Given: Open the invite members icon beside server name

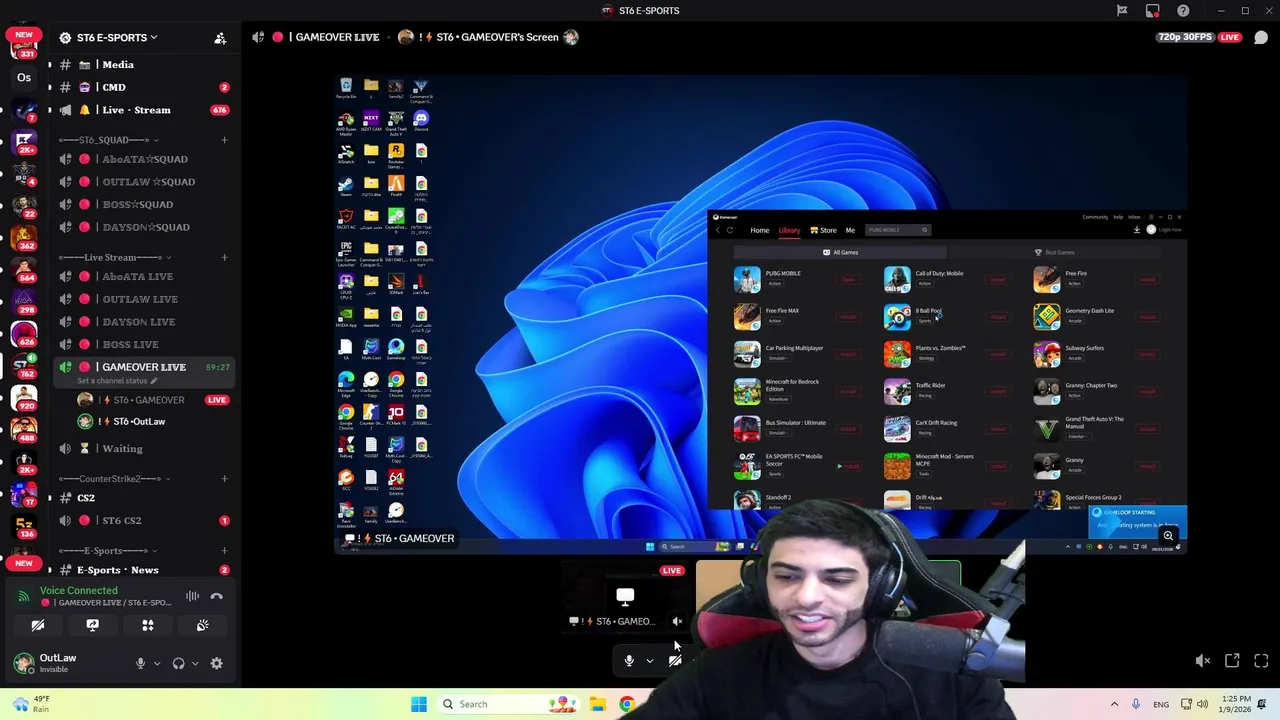Looking at the screenshot, I should click(220, 38).
